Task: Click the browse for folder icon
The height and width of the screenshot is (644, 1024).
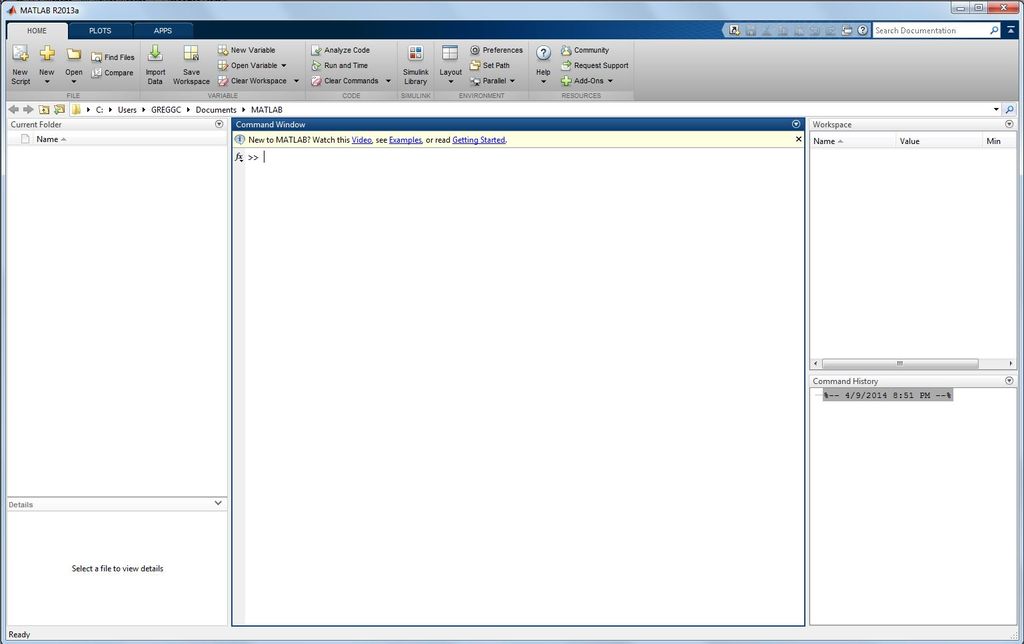Action: tap(59, 110)
